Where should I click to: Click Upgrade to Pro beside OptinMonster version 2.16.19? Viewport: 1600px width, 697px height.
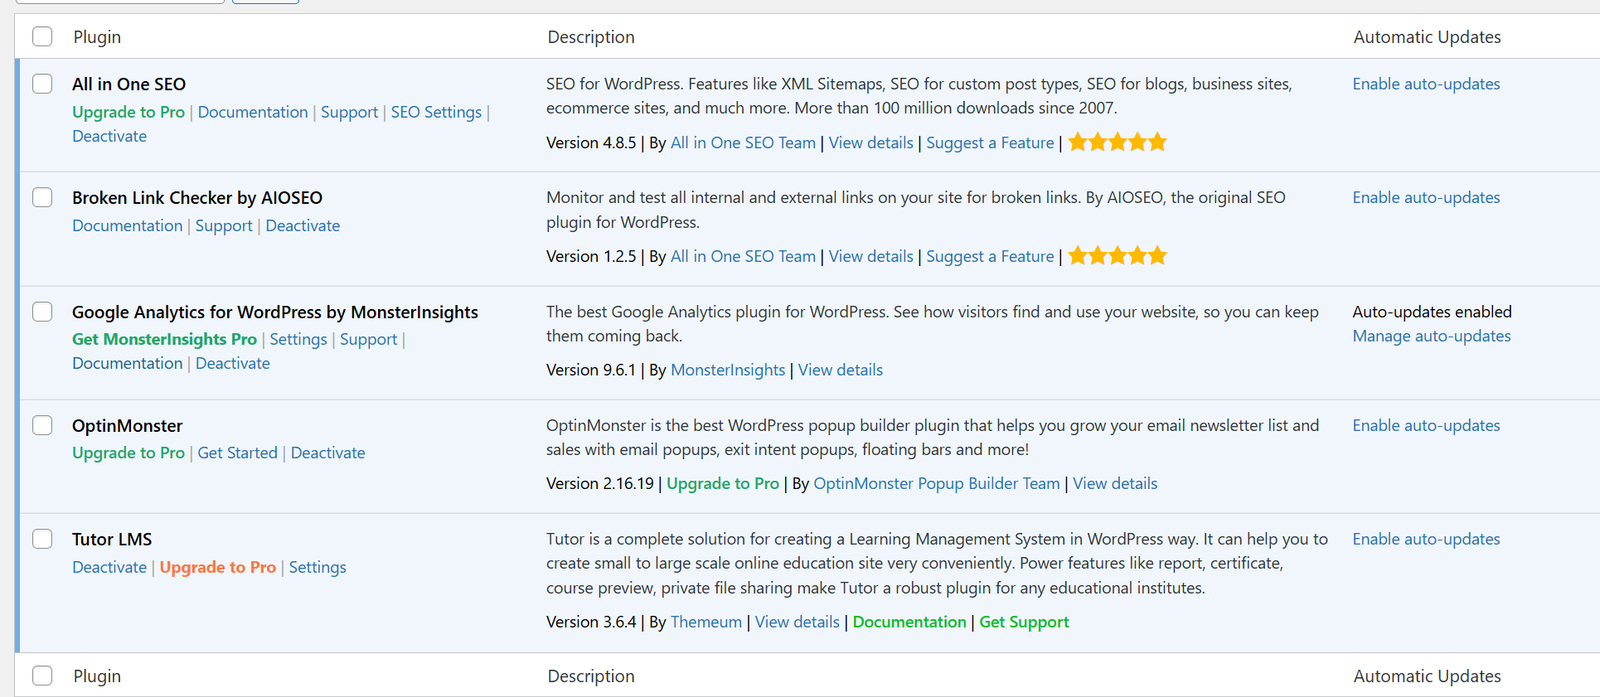coord(723,484)
